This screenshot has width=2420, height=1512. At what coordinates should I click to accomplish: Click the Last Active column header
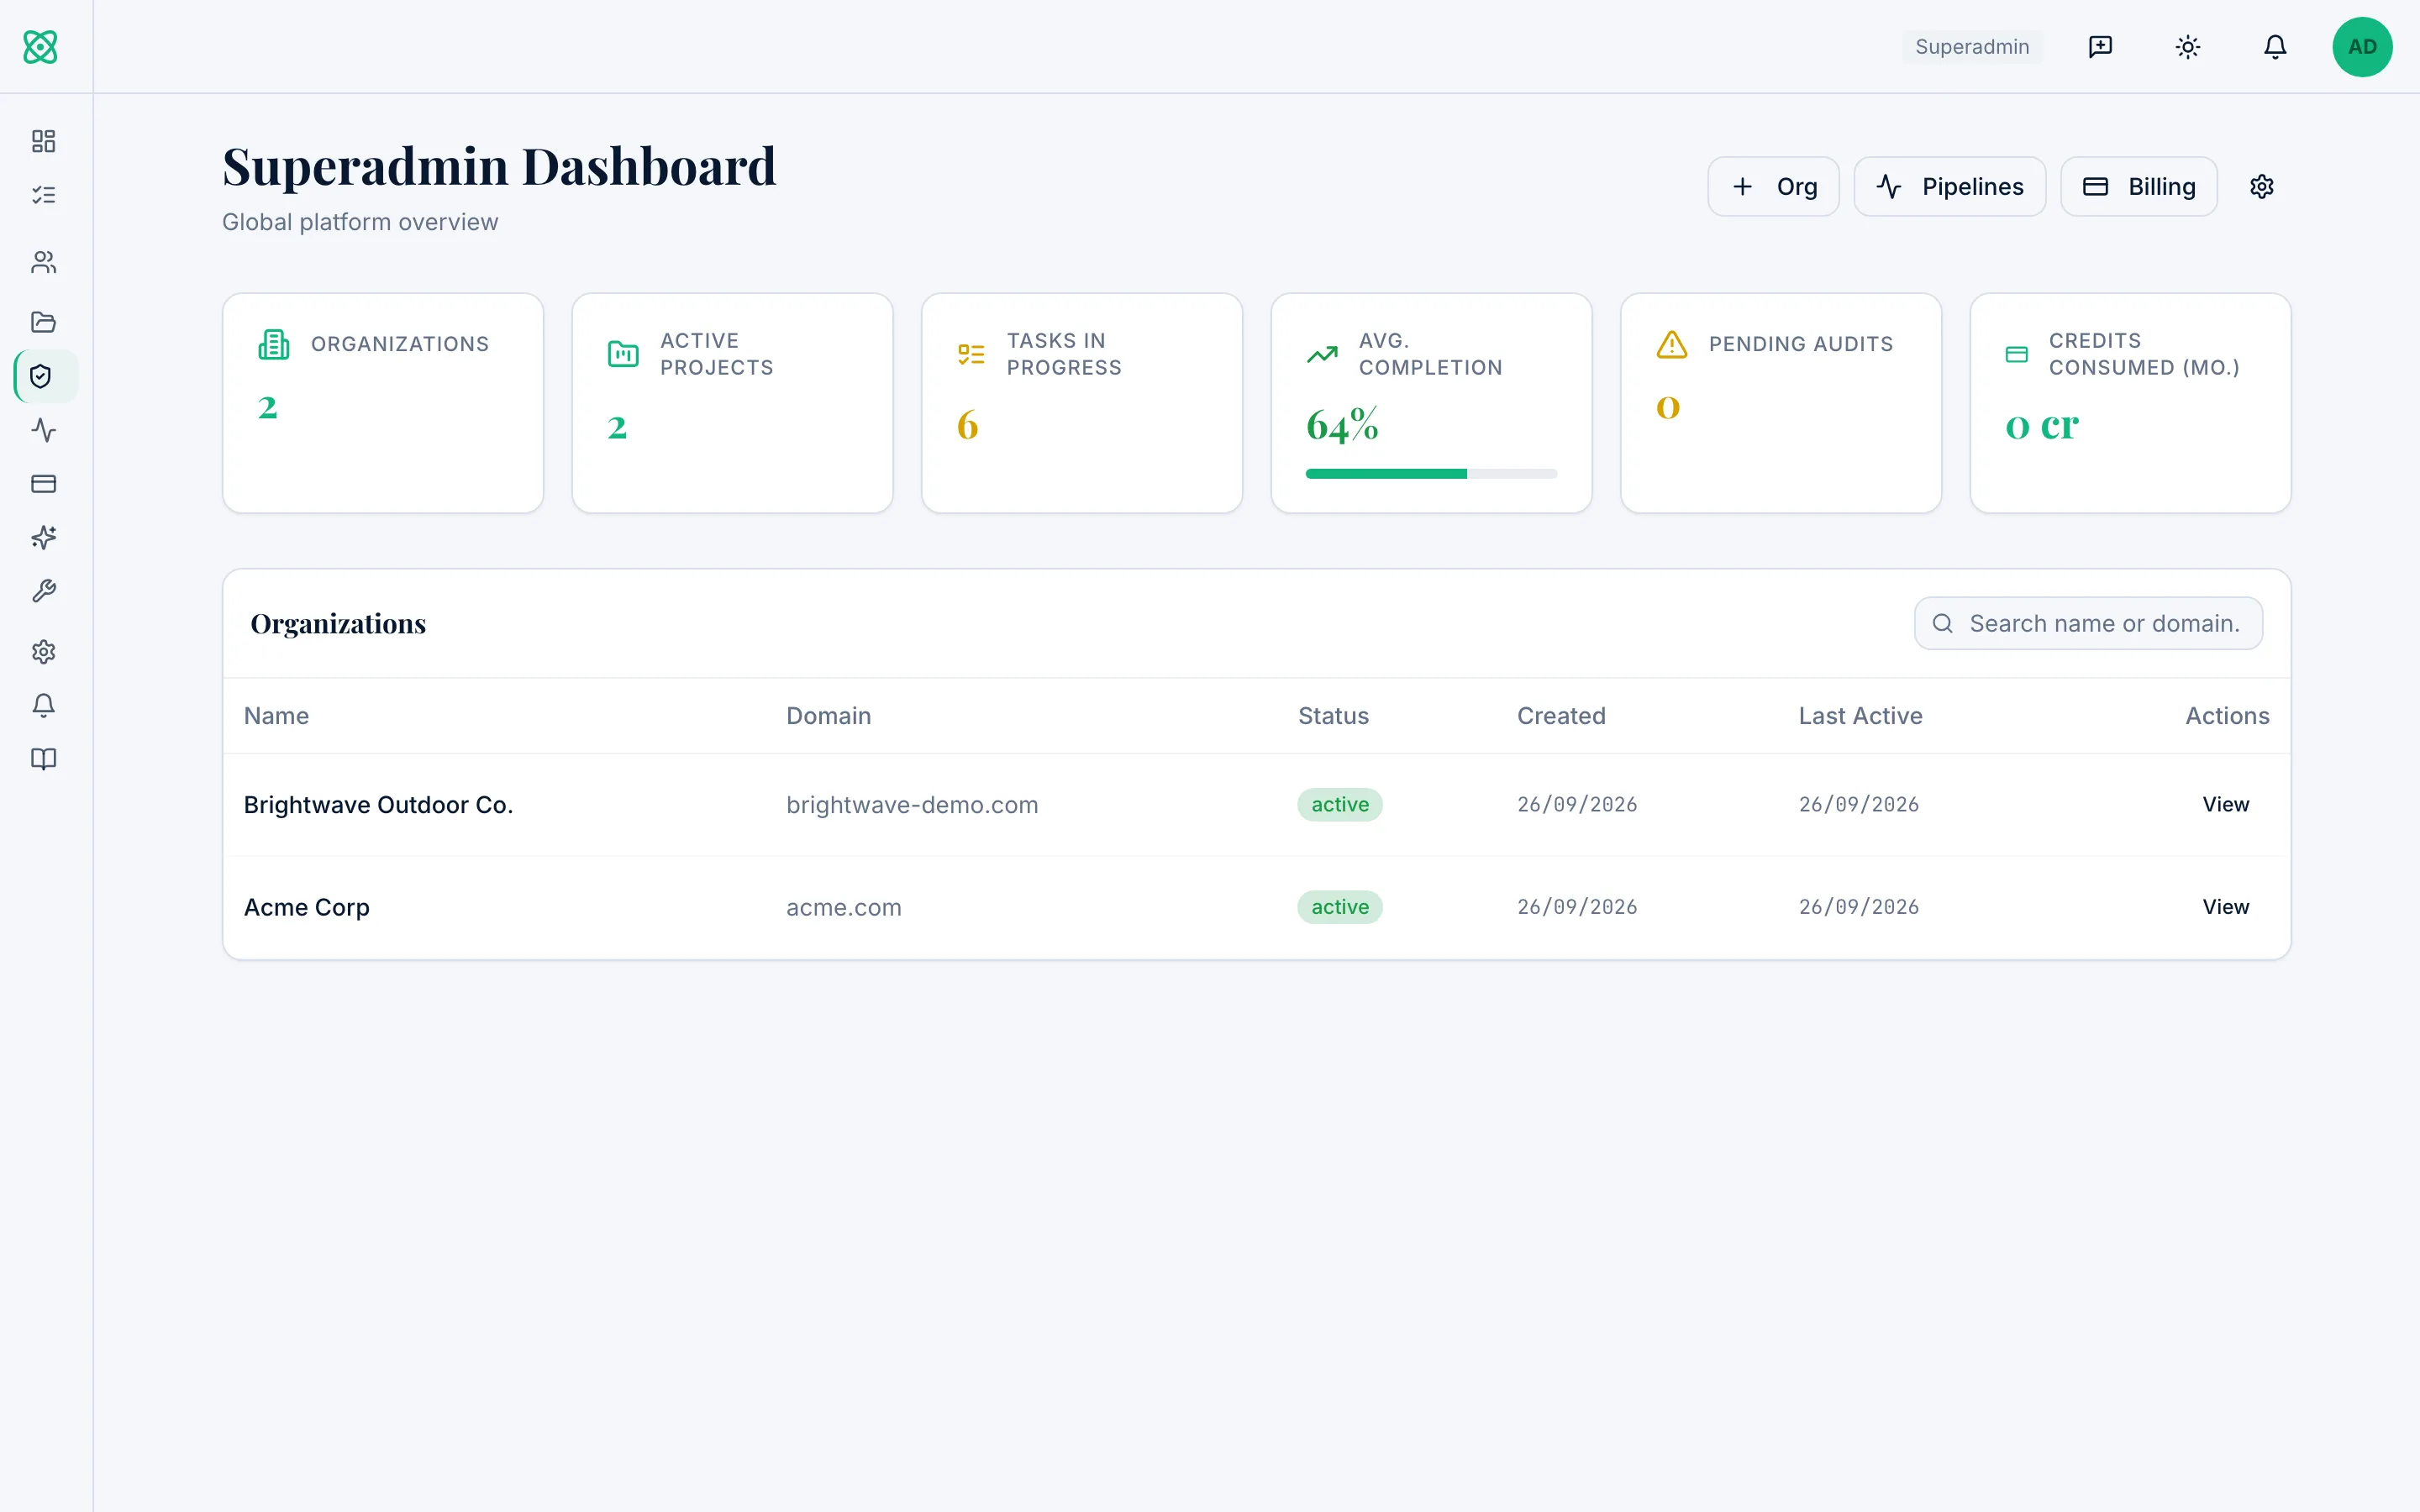point(1860,716)
